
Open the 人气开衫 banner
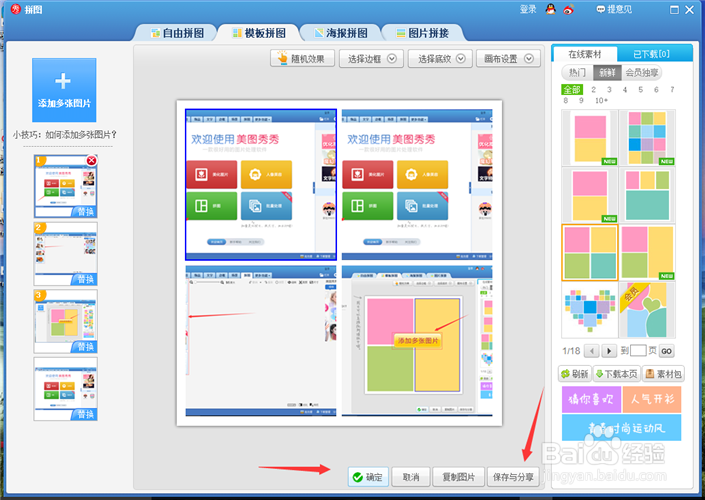[652, 399]
